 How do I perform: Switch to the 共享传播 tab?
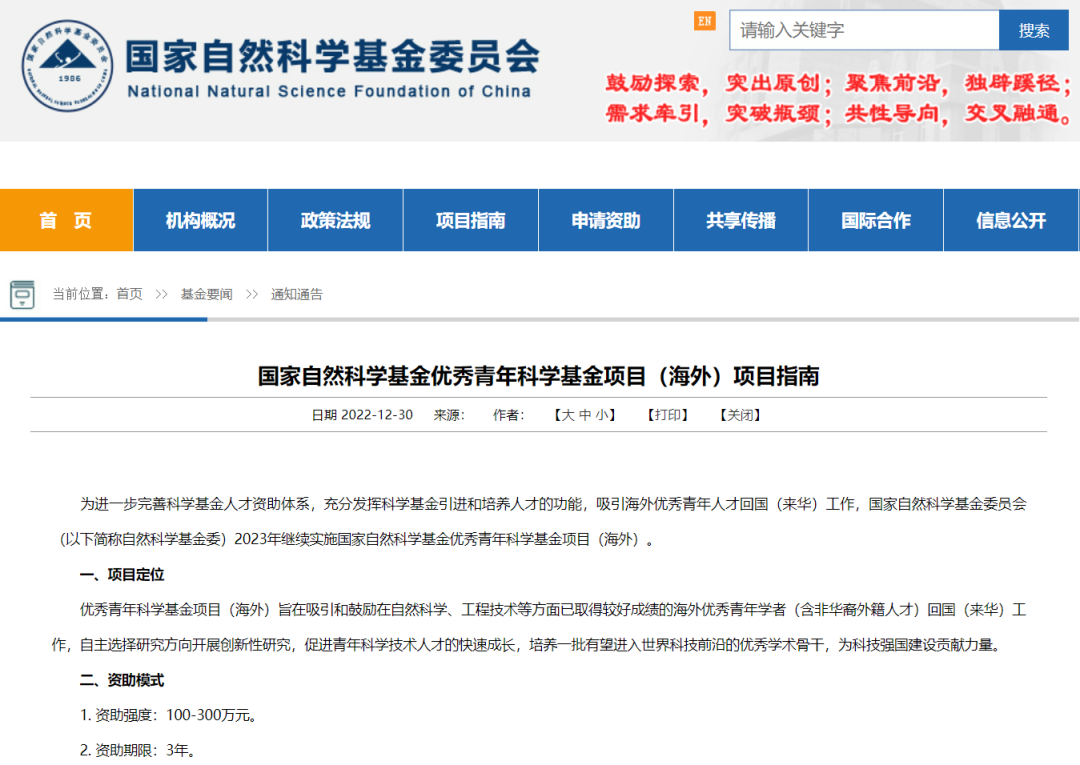tap(741, 220)
